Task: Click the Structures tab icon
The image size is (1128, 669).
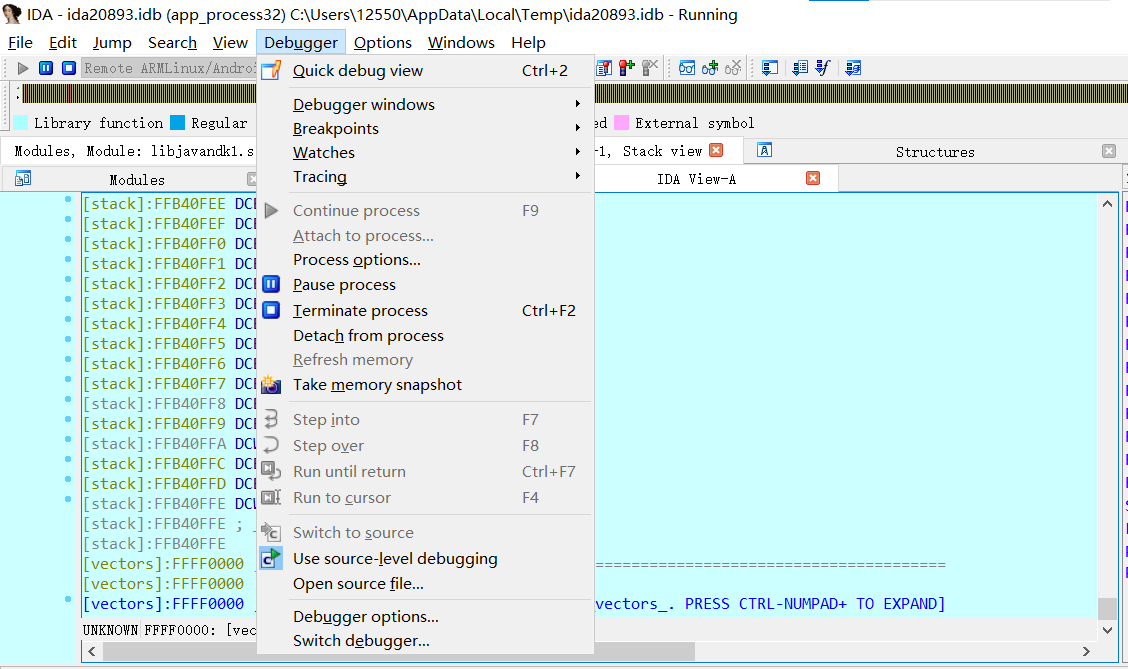Action: (x=765, y=150)
